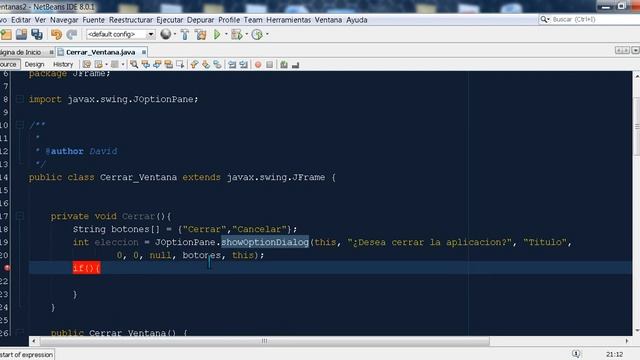This screenshot has height=360, width=640.
Task: Click the Last Edit editor toolbar icon
Action: (87, 64)
